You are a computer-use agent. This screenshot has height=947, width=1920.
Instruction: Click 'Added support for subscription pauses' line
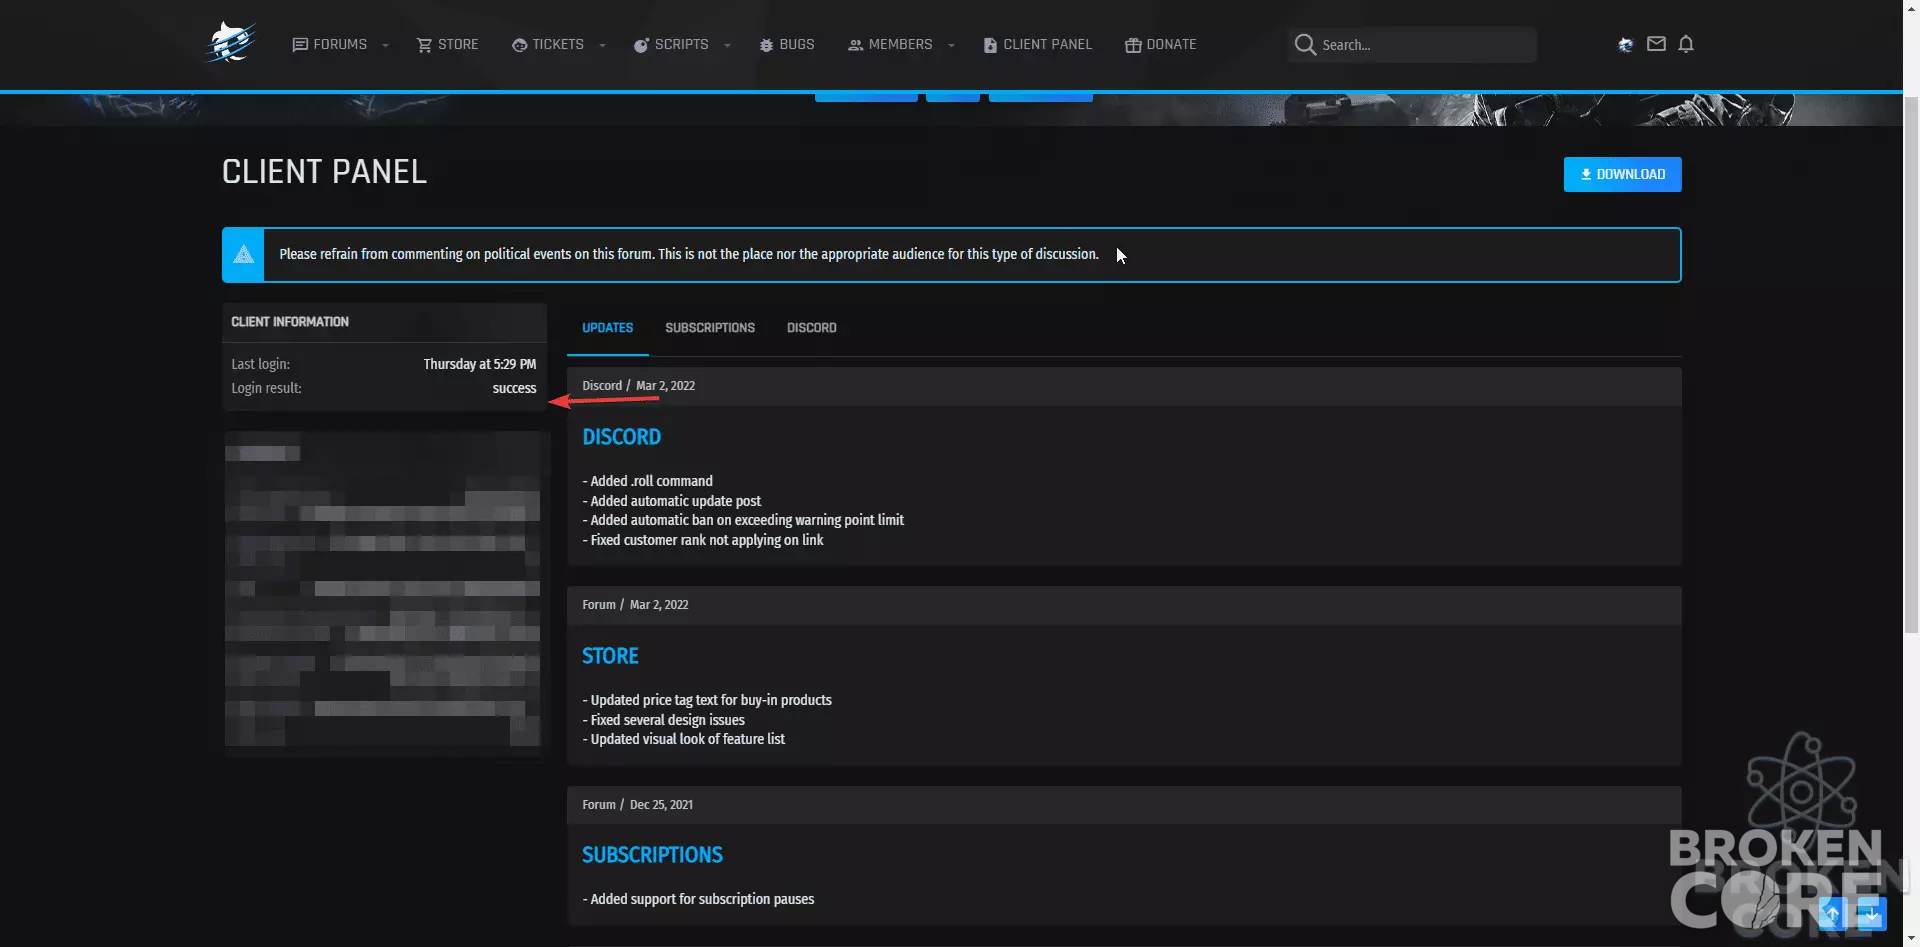point(698,899)
